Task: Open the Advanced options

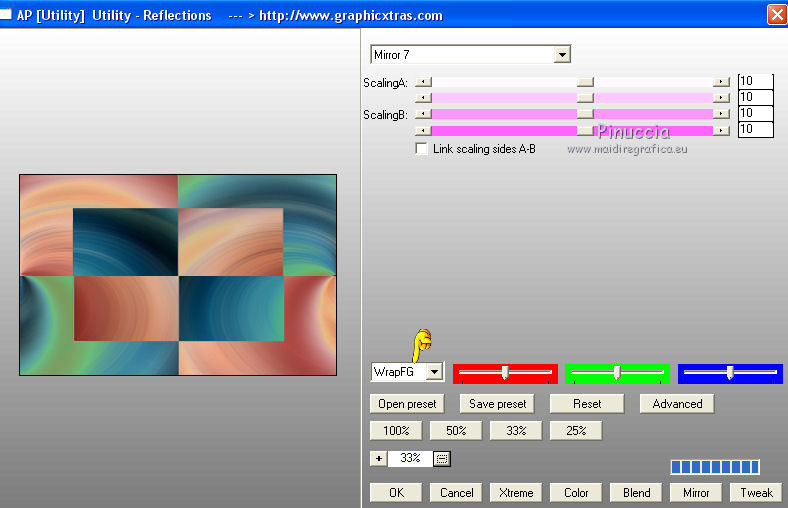Action: point(677,403)
